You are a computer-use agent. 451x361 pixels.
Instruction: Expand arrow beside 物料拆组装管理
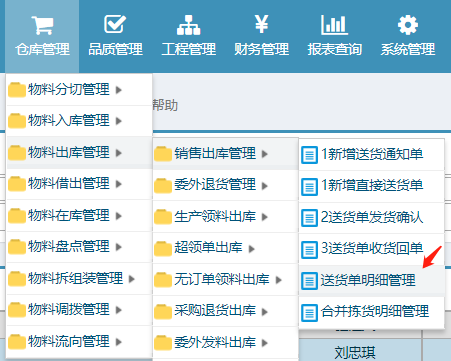pyautogui.click(x=132, y=279)
